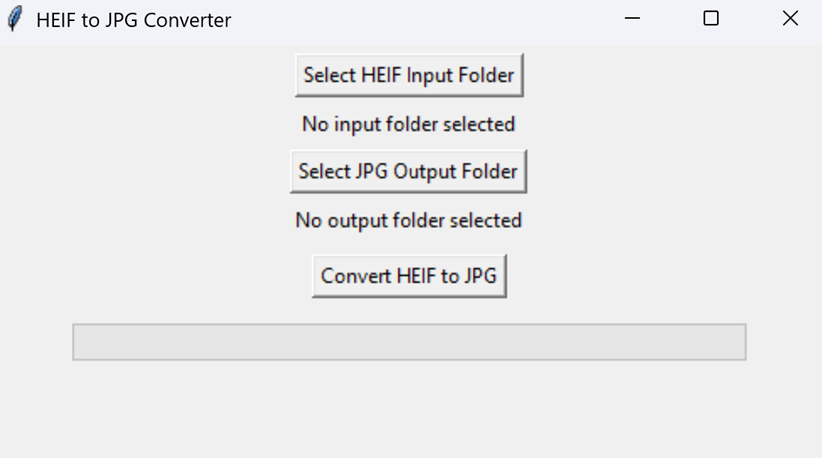The image size is (822, 458).
Task: Click the feather app icon in title bar
Action: click(14, 19)
